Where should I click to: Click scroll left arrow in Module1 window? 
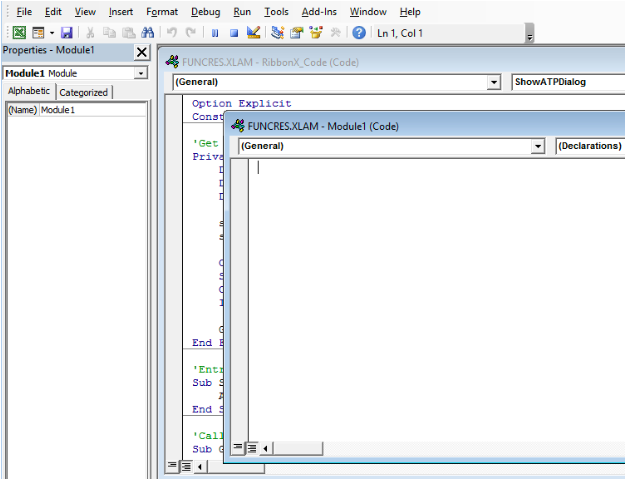click(265, 448)
